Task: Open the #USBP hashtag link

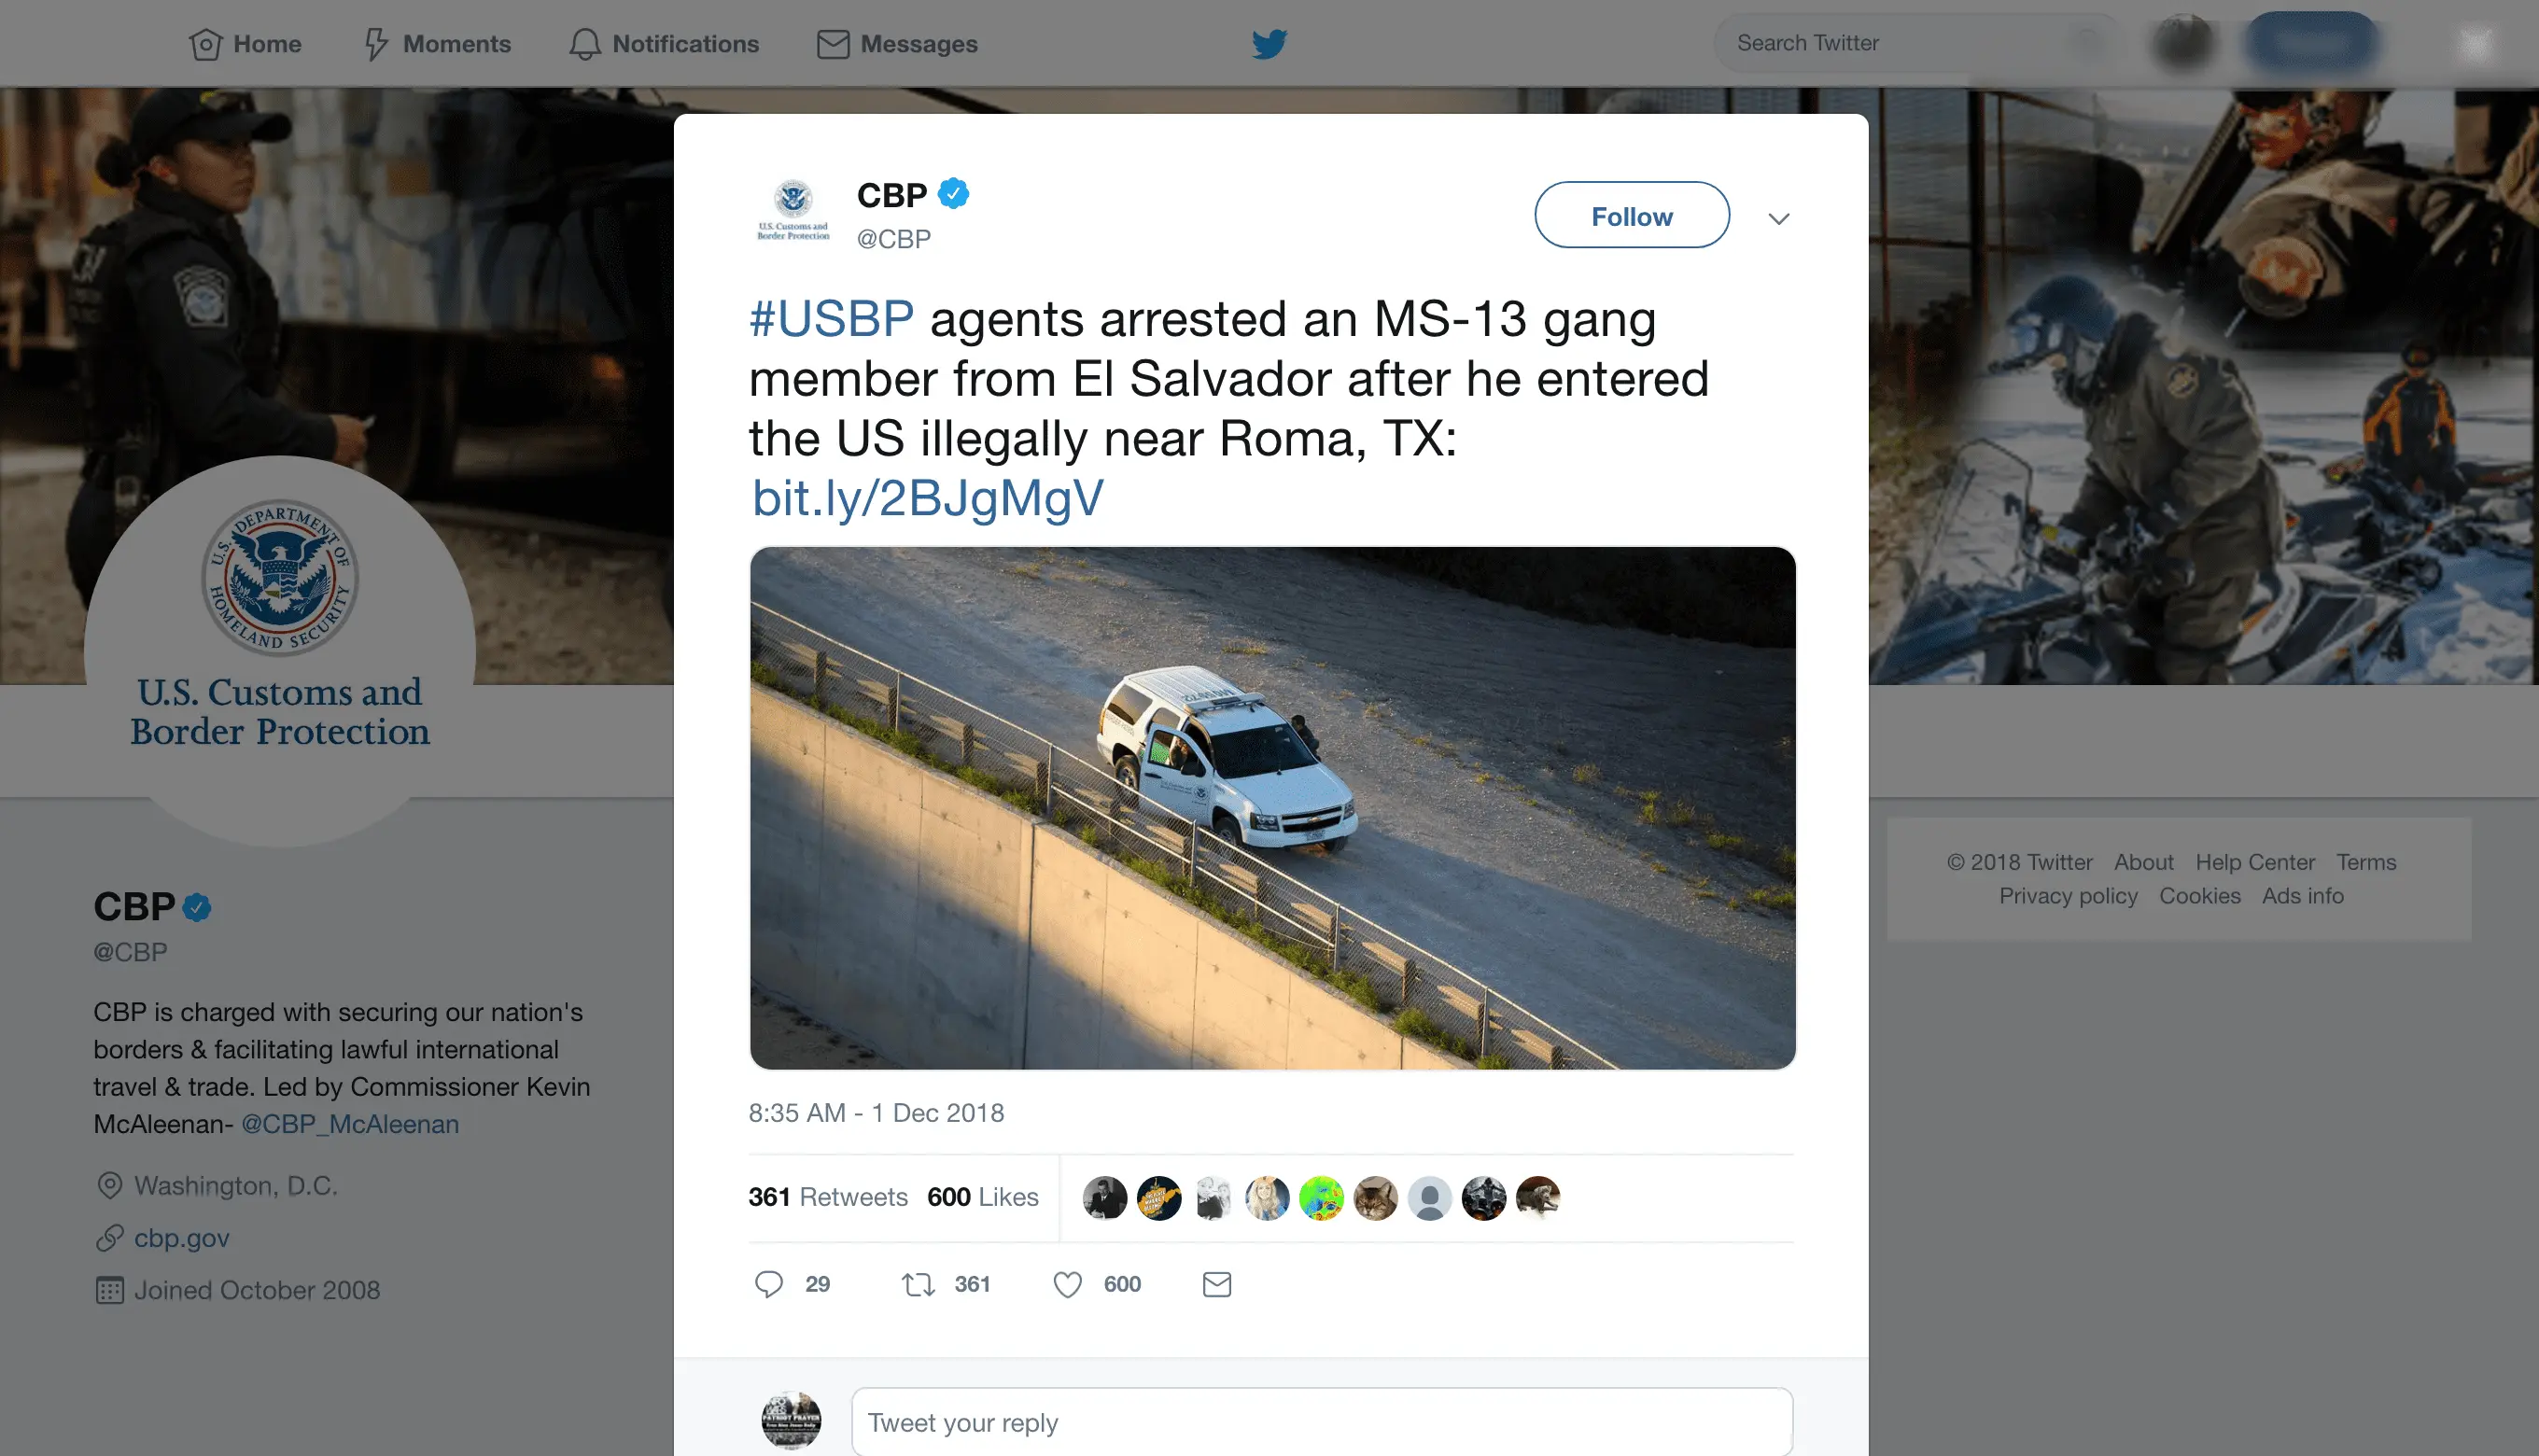Action: [831, 319]
